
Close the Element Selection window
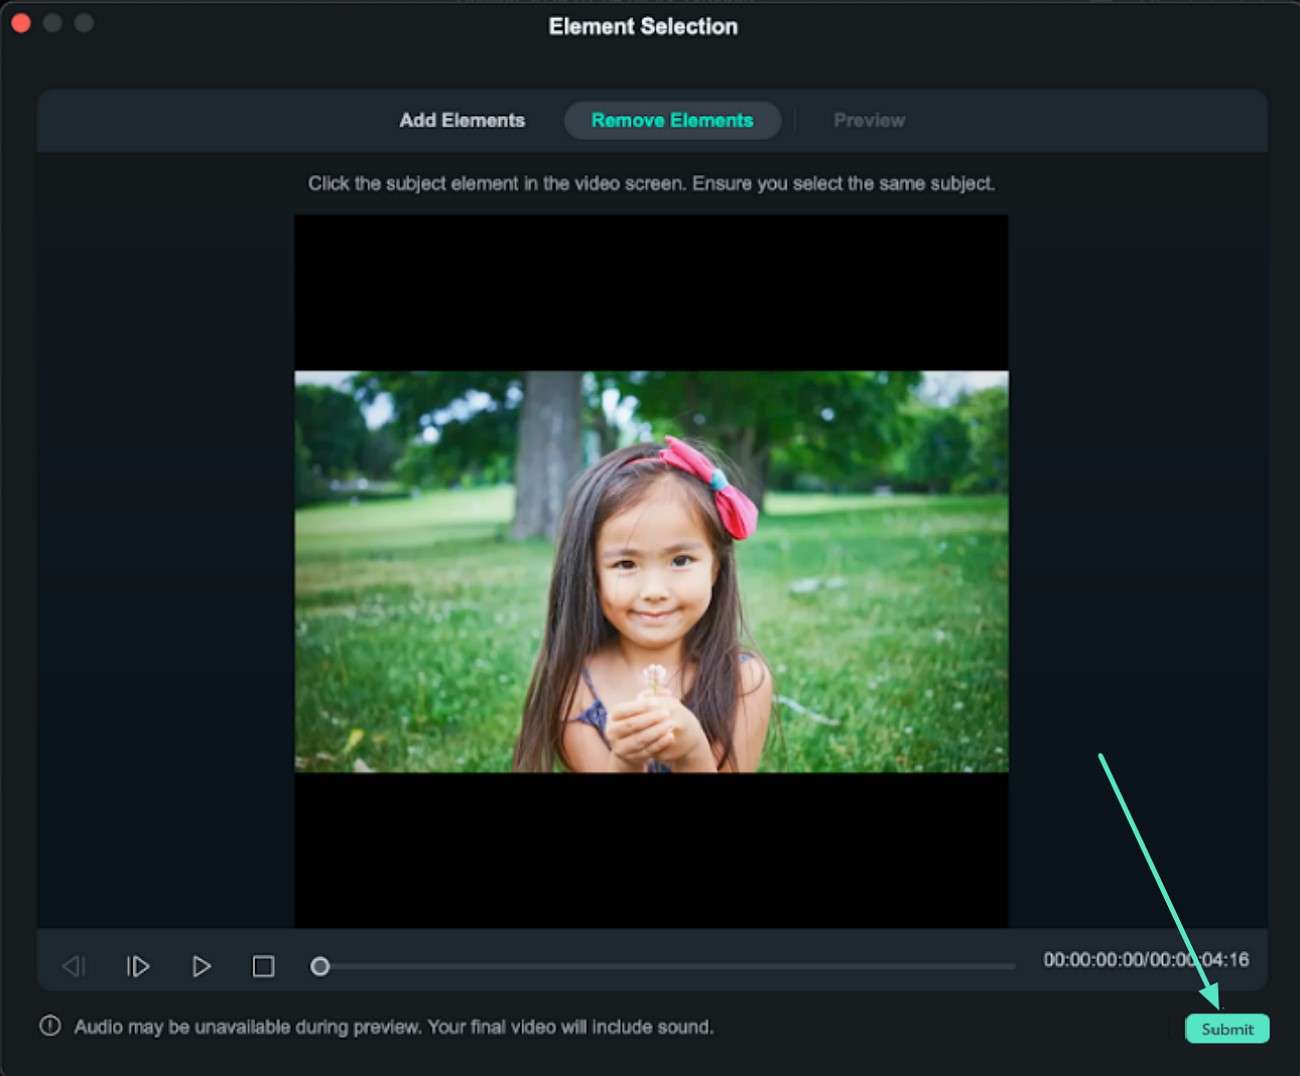tap(21, 22)
